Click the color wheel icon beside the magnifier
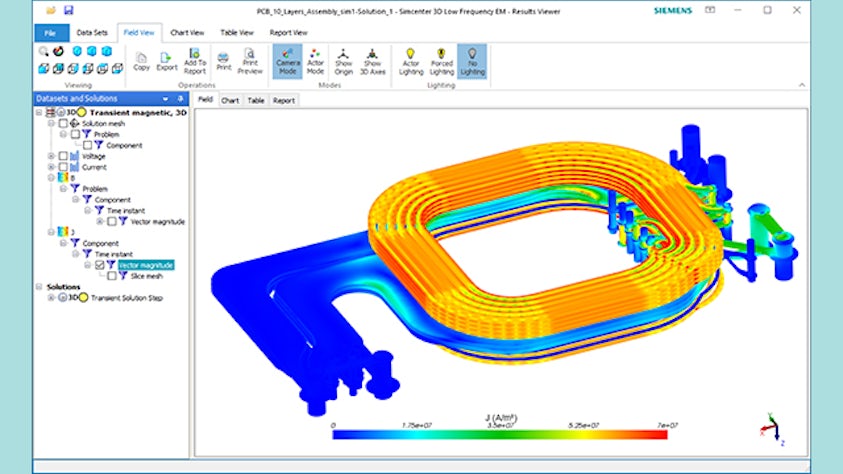This screenshot has width=843, height=474. coord(58,51)
